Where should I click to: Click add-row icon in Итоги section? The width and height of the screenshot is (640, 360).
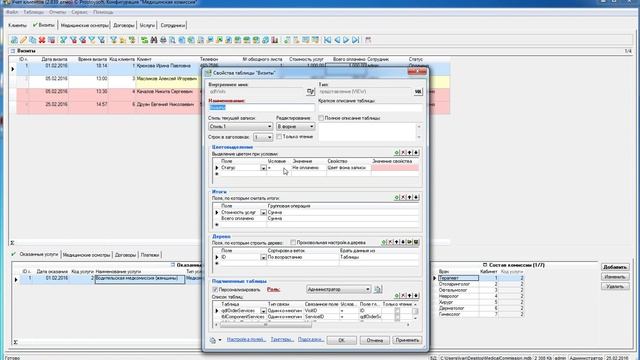point(396,197)
